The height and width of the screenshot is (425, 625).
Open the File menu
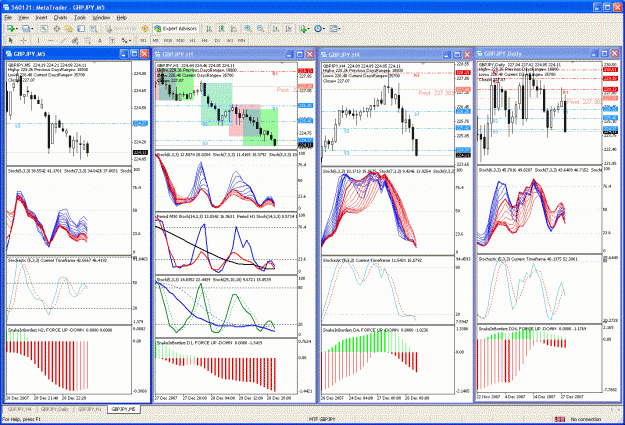pos(8,18)
